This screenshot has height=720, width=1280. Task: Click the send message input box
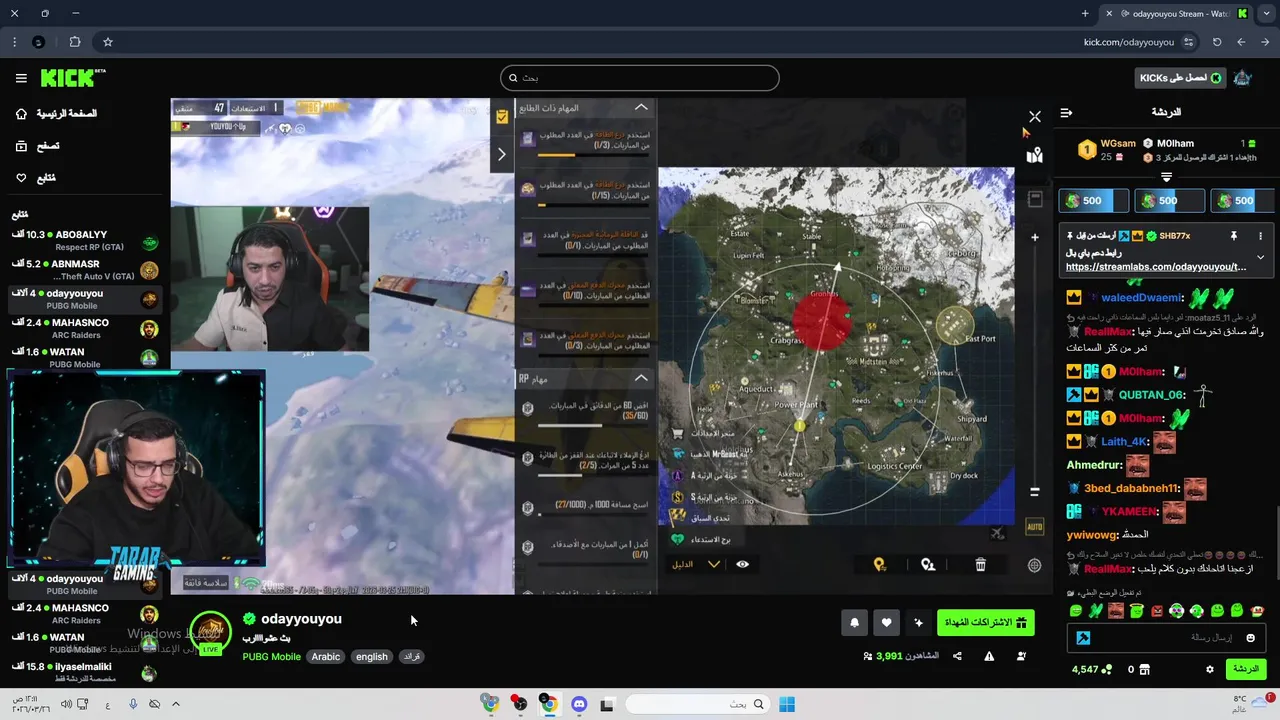pos(1166,638)
